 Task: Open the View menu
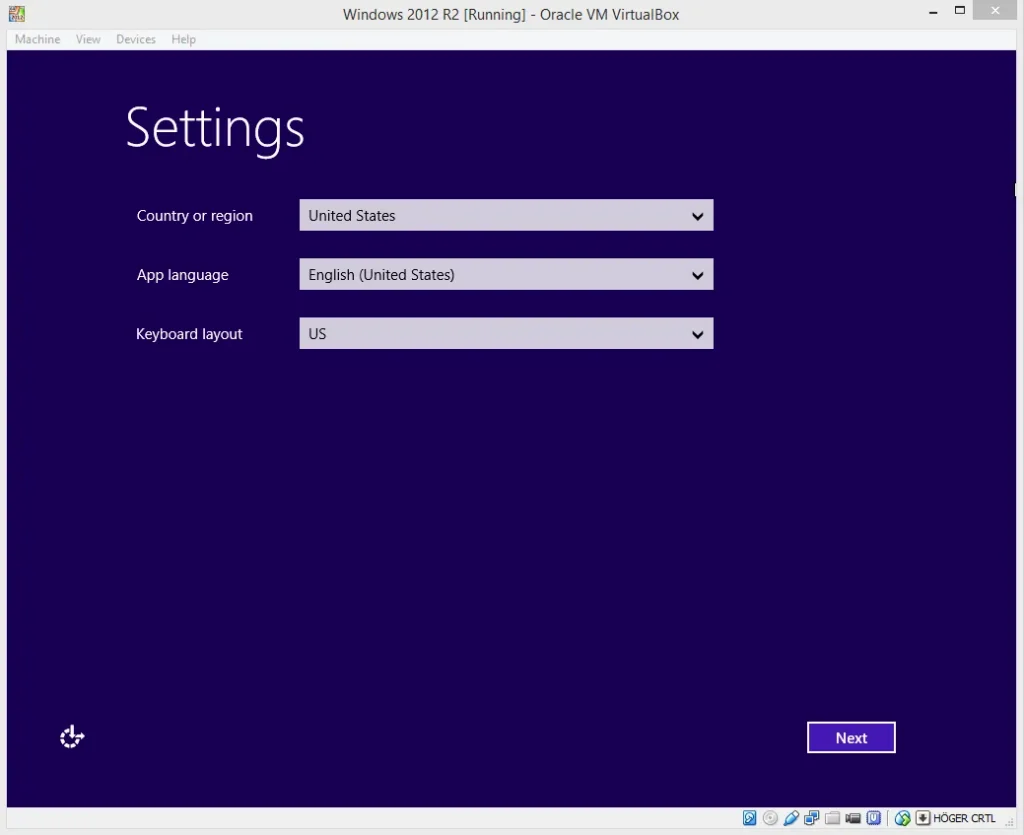[x=88, y=39]
